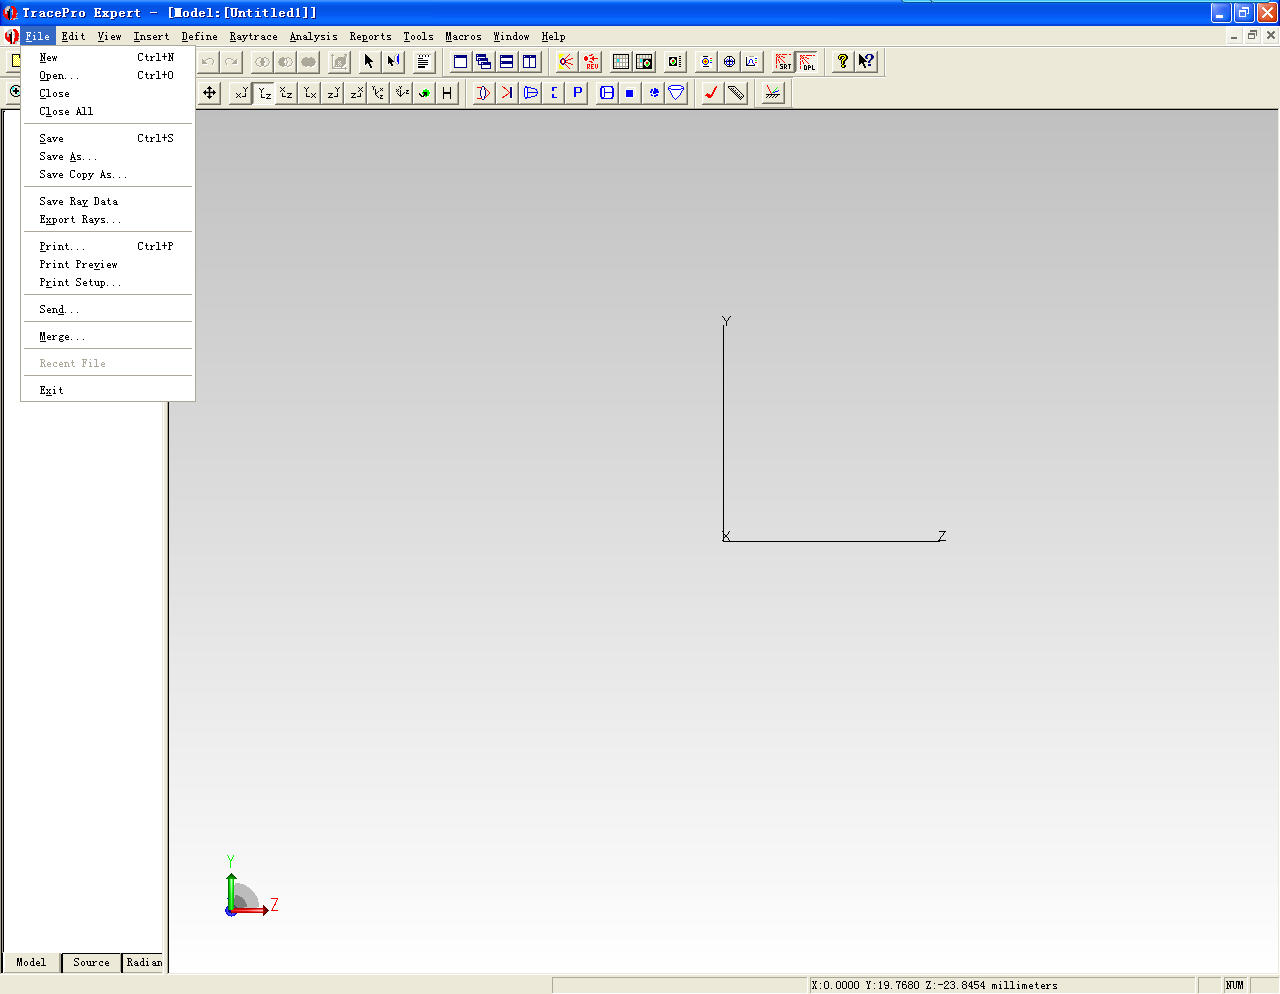Image resolution: width=1280 pixels, height=994 pixels.
Task: Open Print Setup... from the menu
Action: pos(108,283)
